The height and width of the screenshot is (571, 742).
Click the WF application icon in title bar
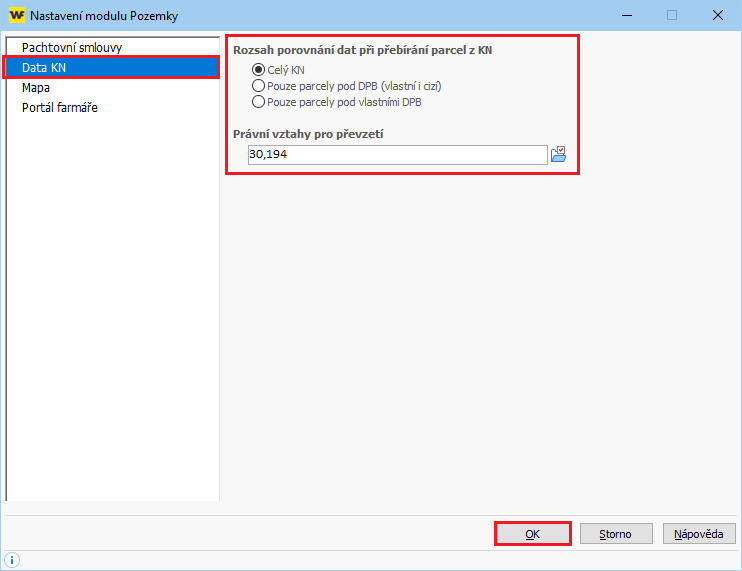coord(16,15)
